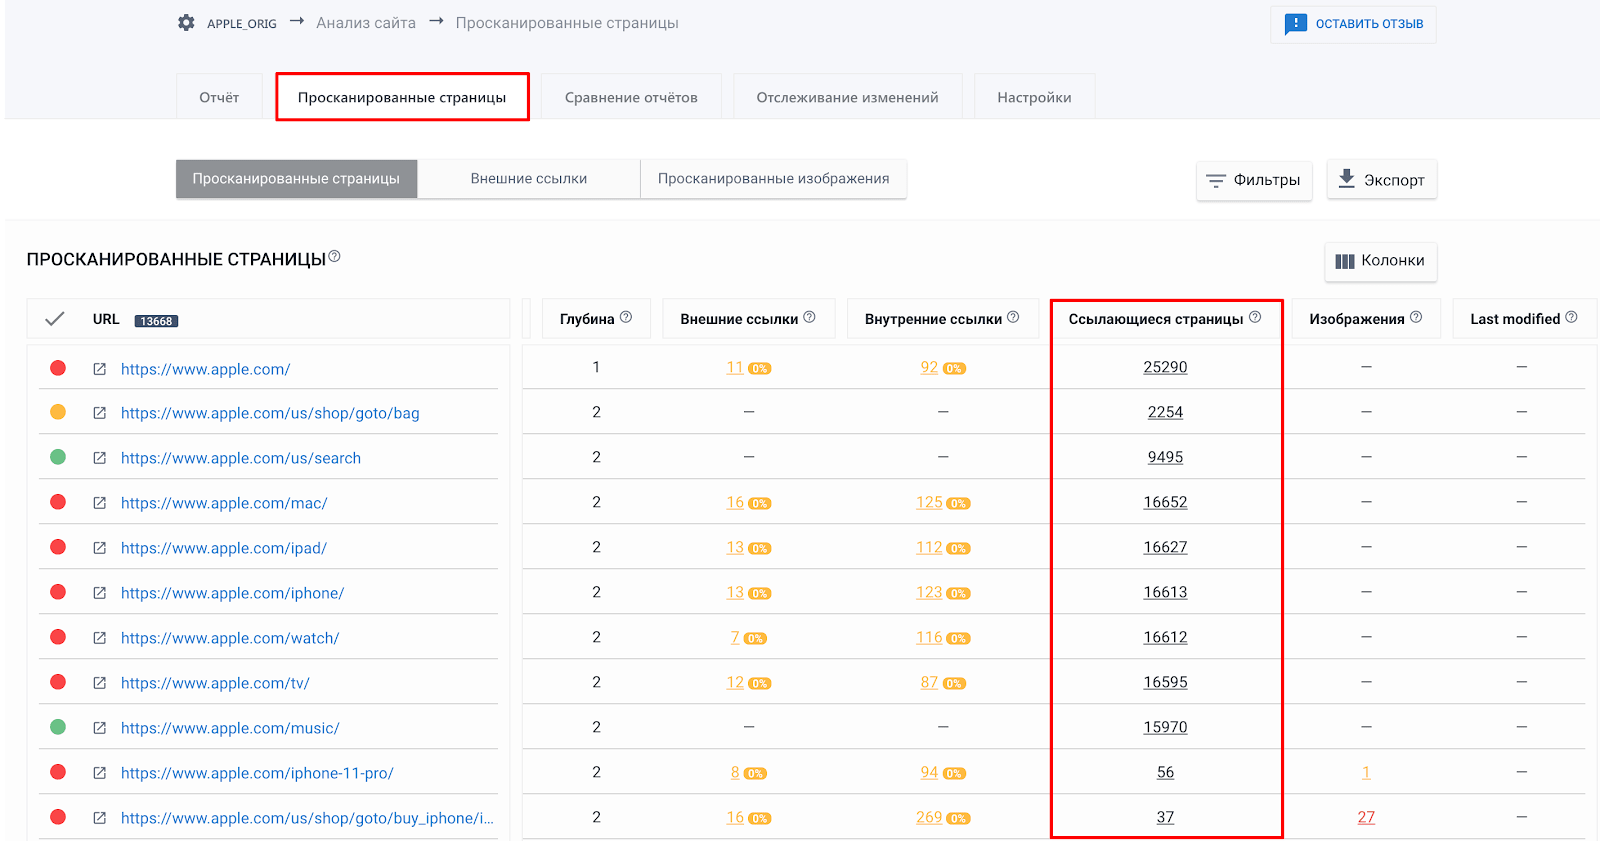1600x841 pixels.
Task: Click URL count badge 13668
Action: pyautogui.click(x=156, y=321)
